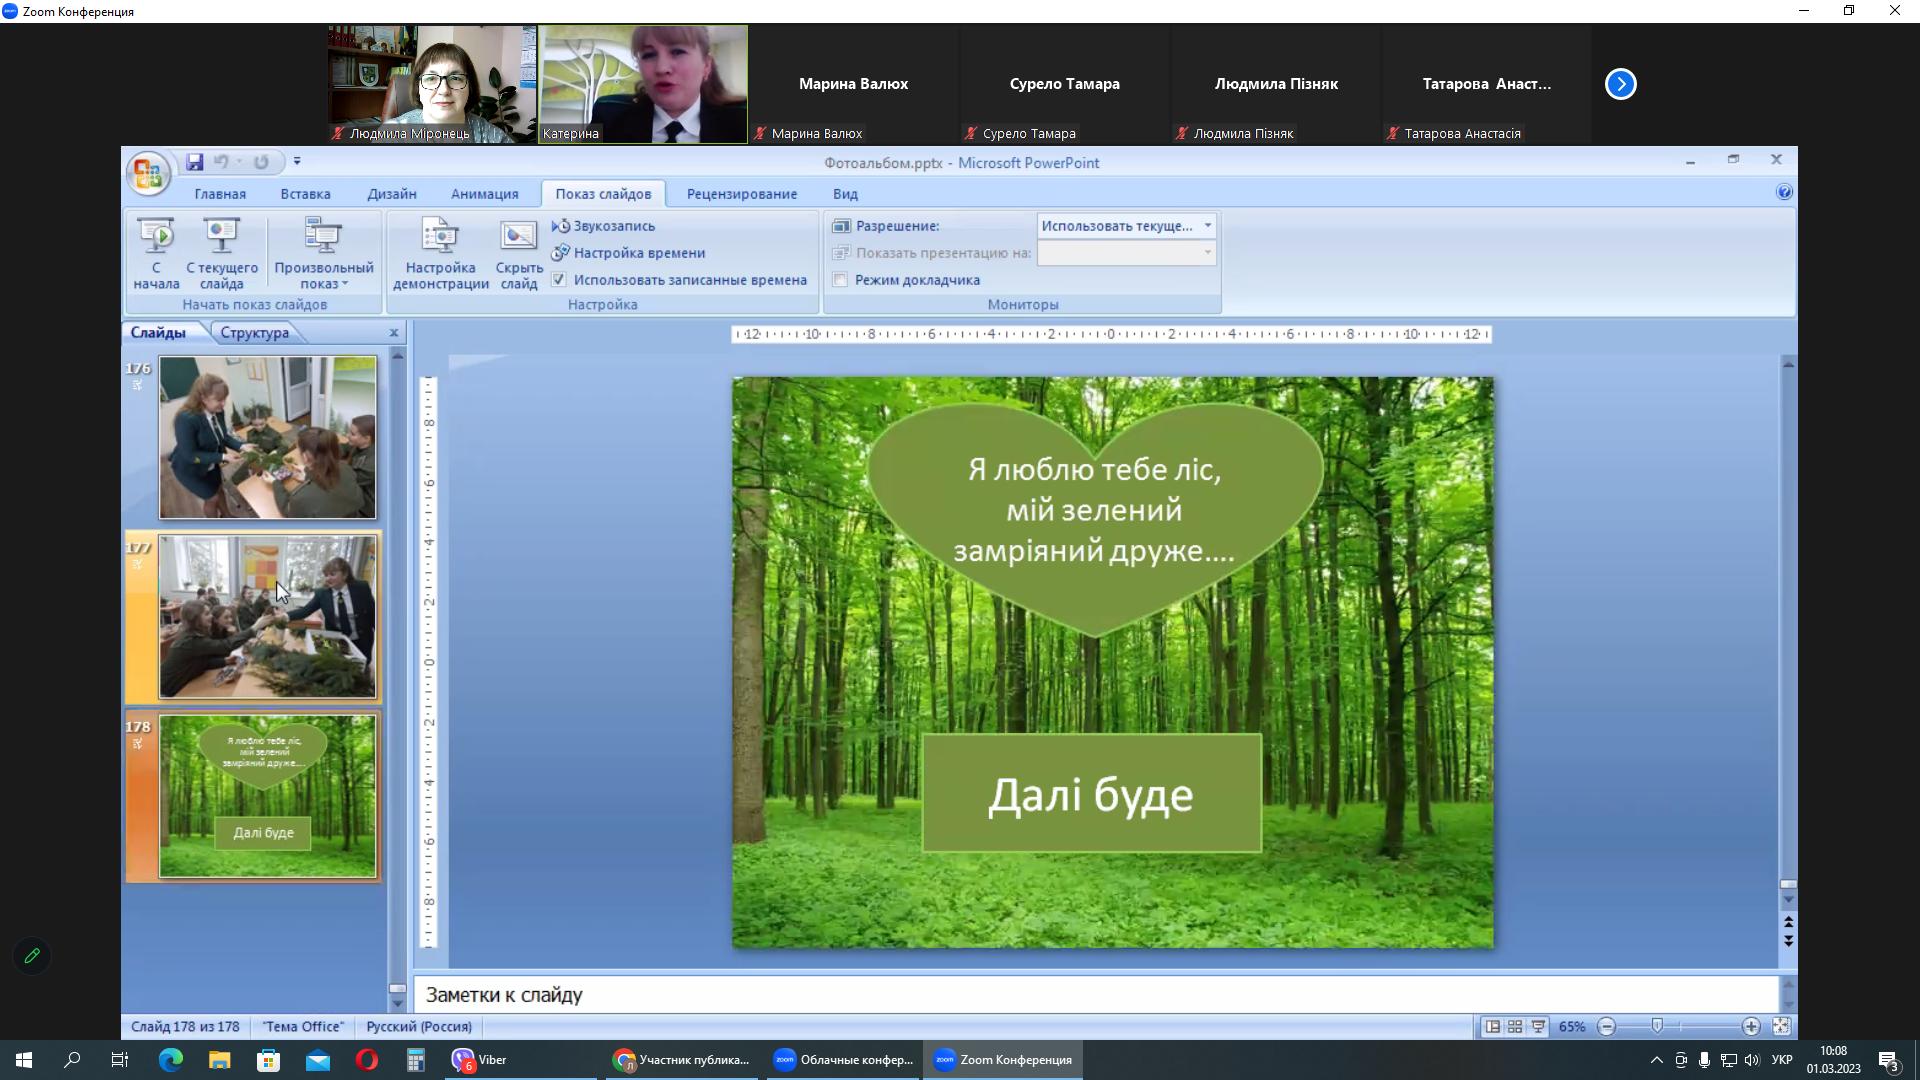Start show from current slide

coord(221,237)
